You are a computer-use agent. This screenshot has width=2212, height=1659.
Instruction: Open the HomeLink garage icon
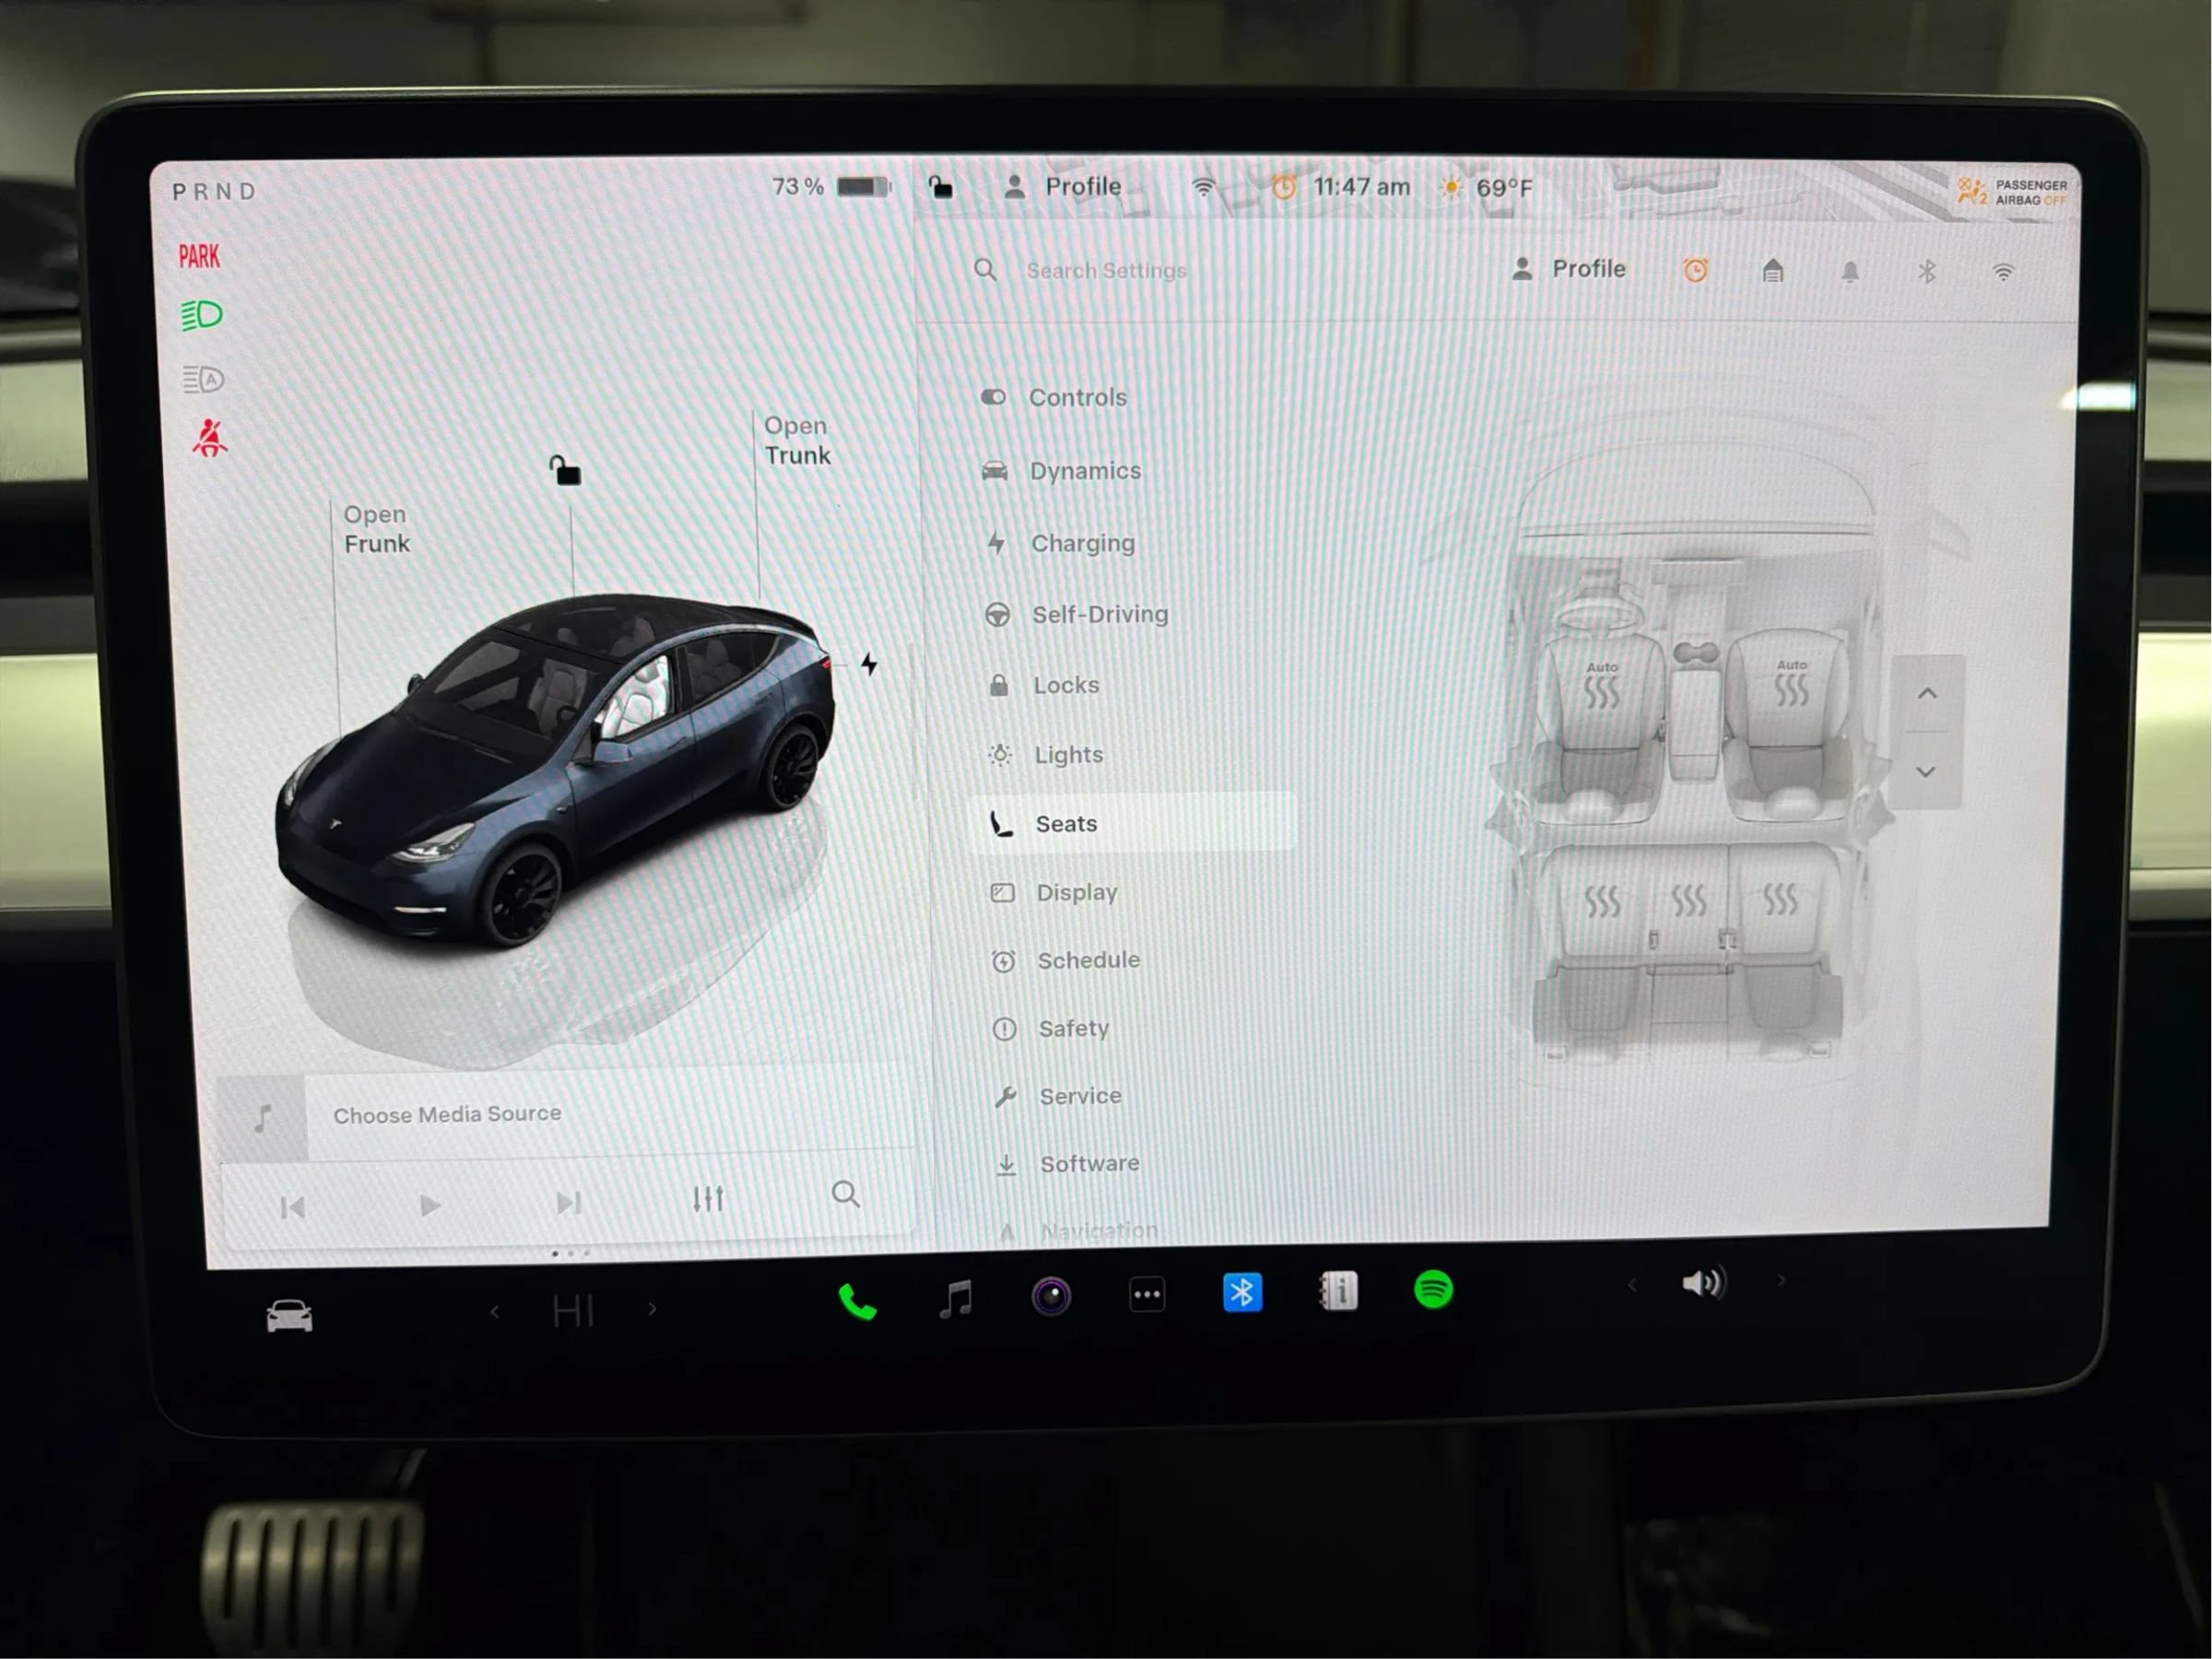pos(1772,270)
